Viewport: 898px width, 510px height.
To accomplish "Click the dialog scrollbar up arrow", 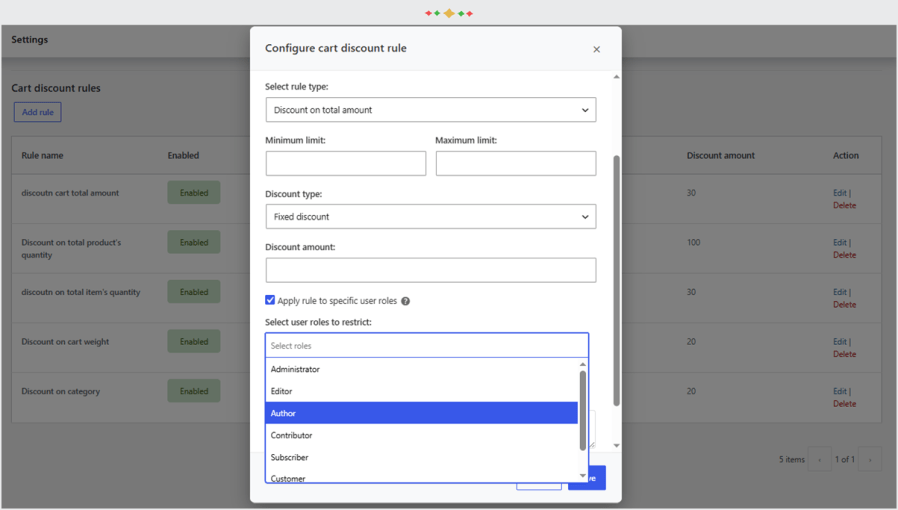I will point(616,77).
